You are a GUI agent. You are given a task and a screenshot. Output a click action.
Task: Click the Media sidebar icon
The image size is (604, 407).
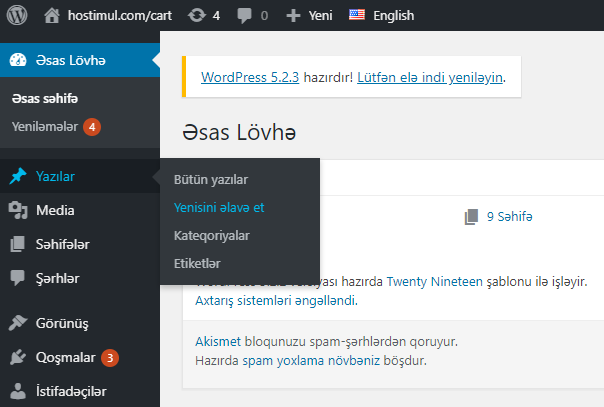[18, 210]
